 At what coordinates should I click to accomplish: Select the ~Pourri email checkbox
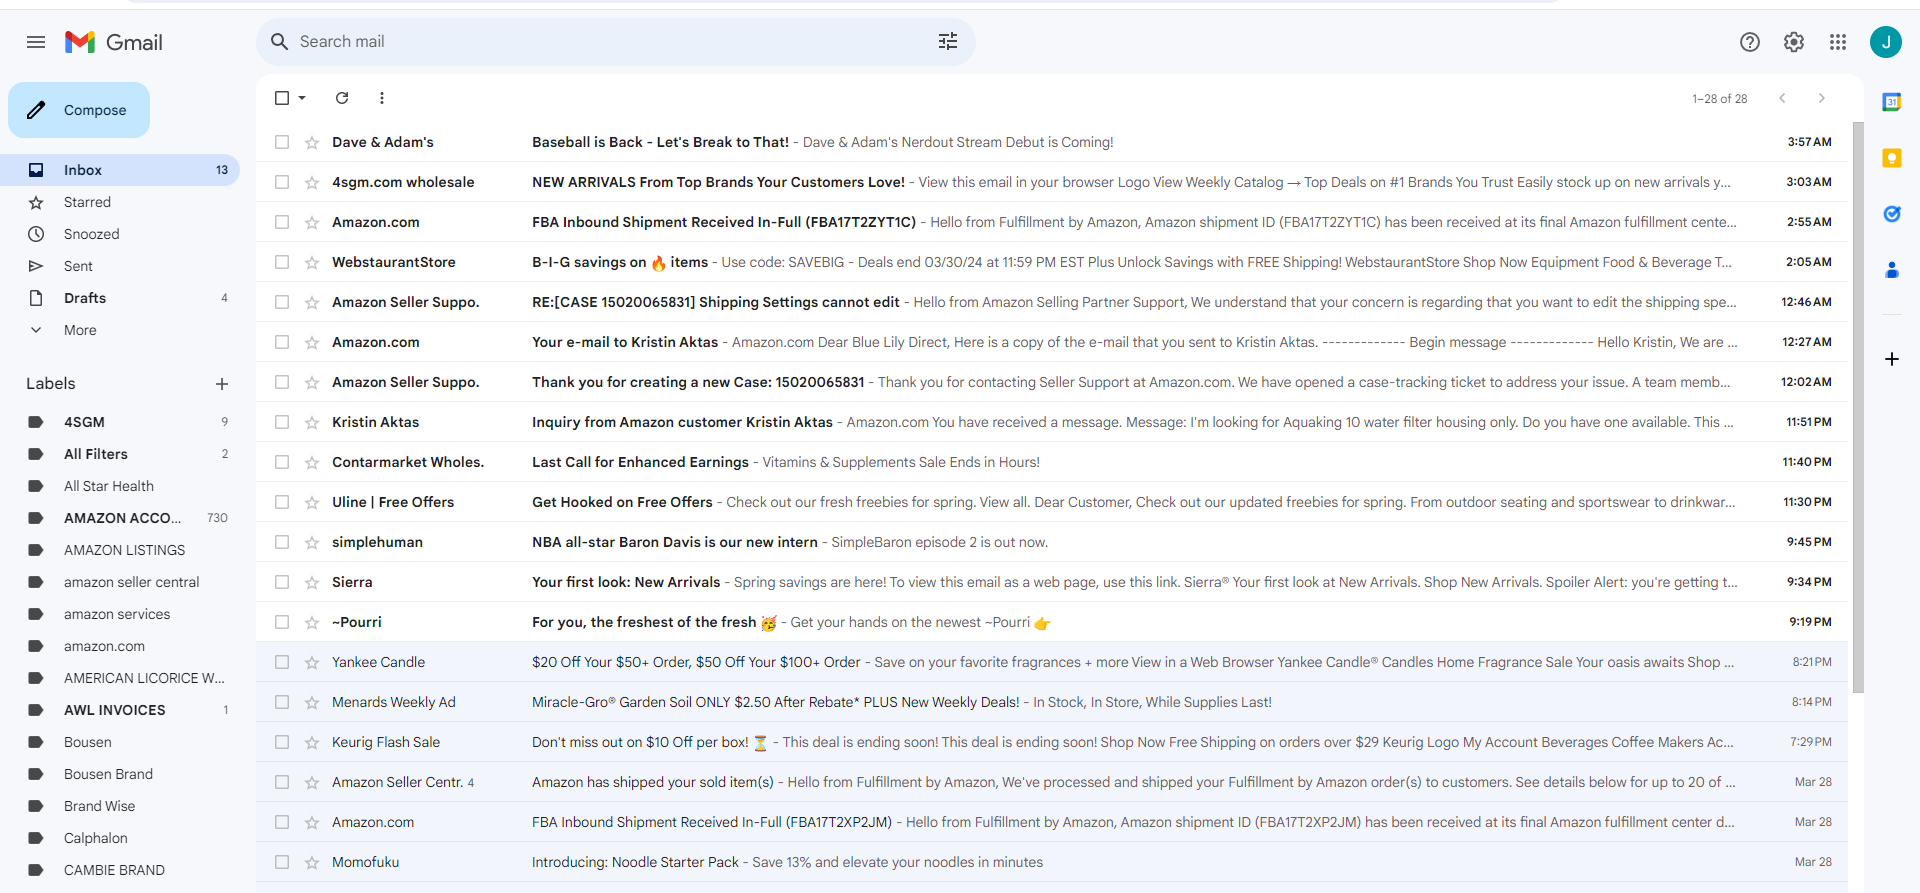[x=282, y=622]
